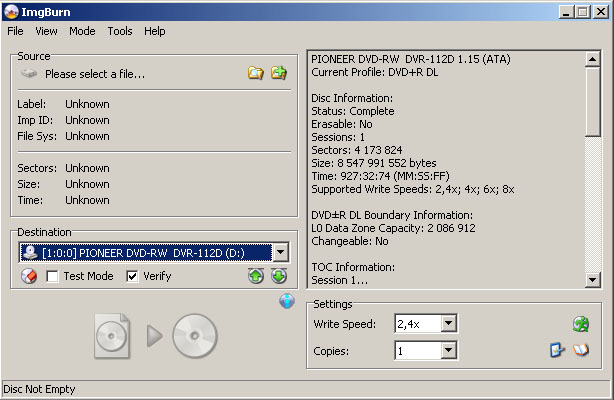Expand the Destination drive dropdown
614x400 pixels.
tap(281, 253)
